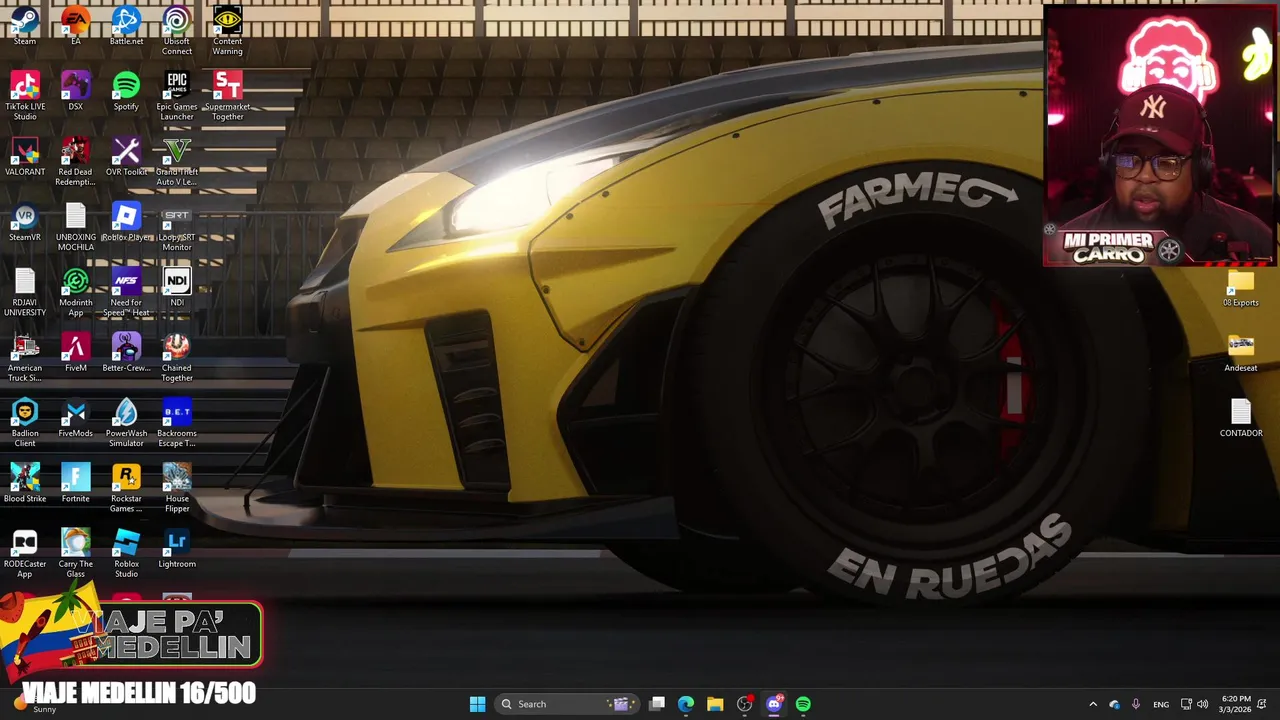Select UNBOXING MOCHILA text file

pos(75,226)
